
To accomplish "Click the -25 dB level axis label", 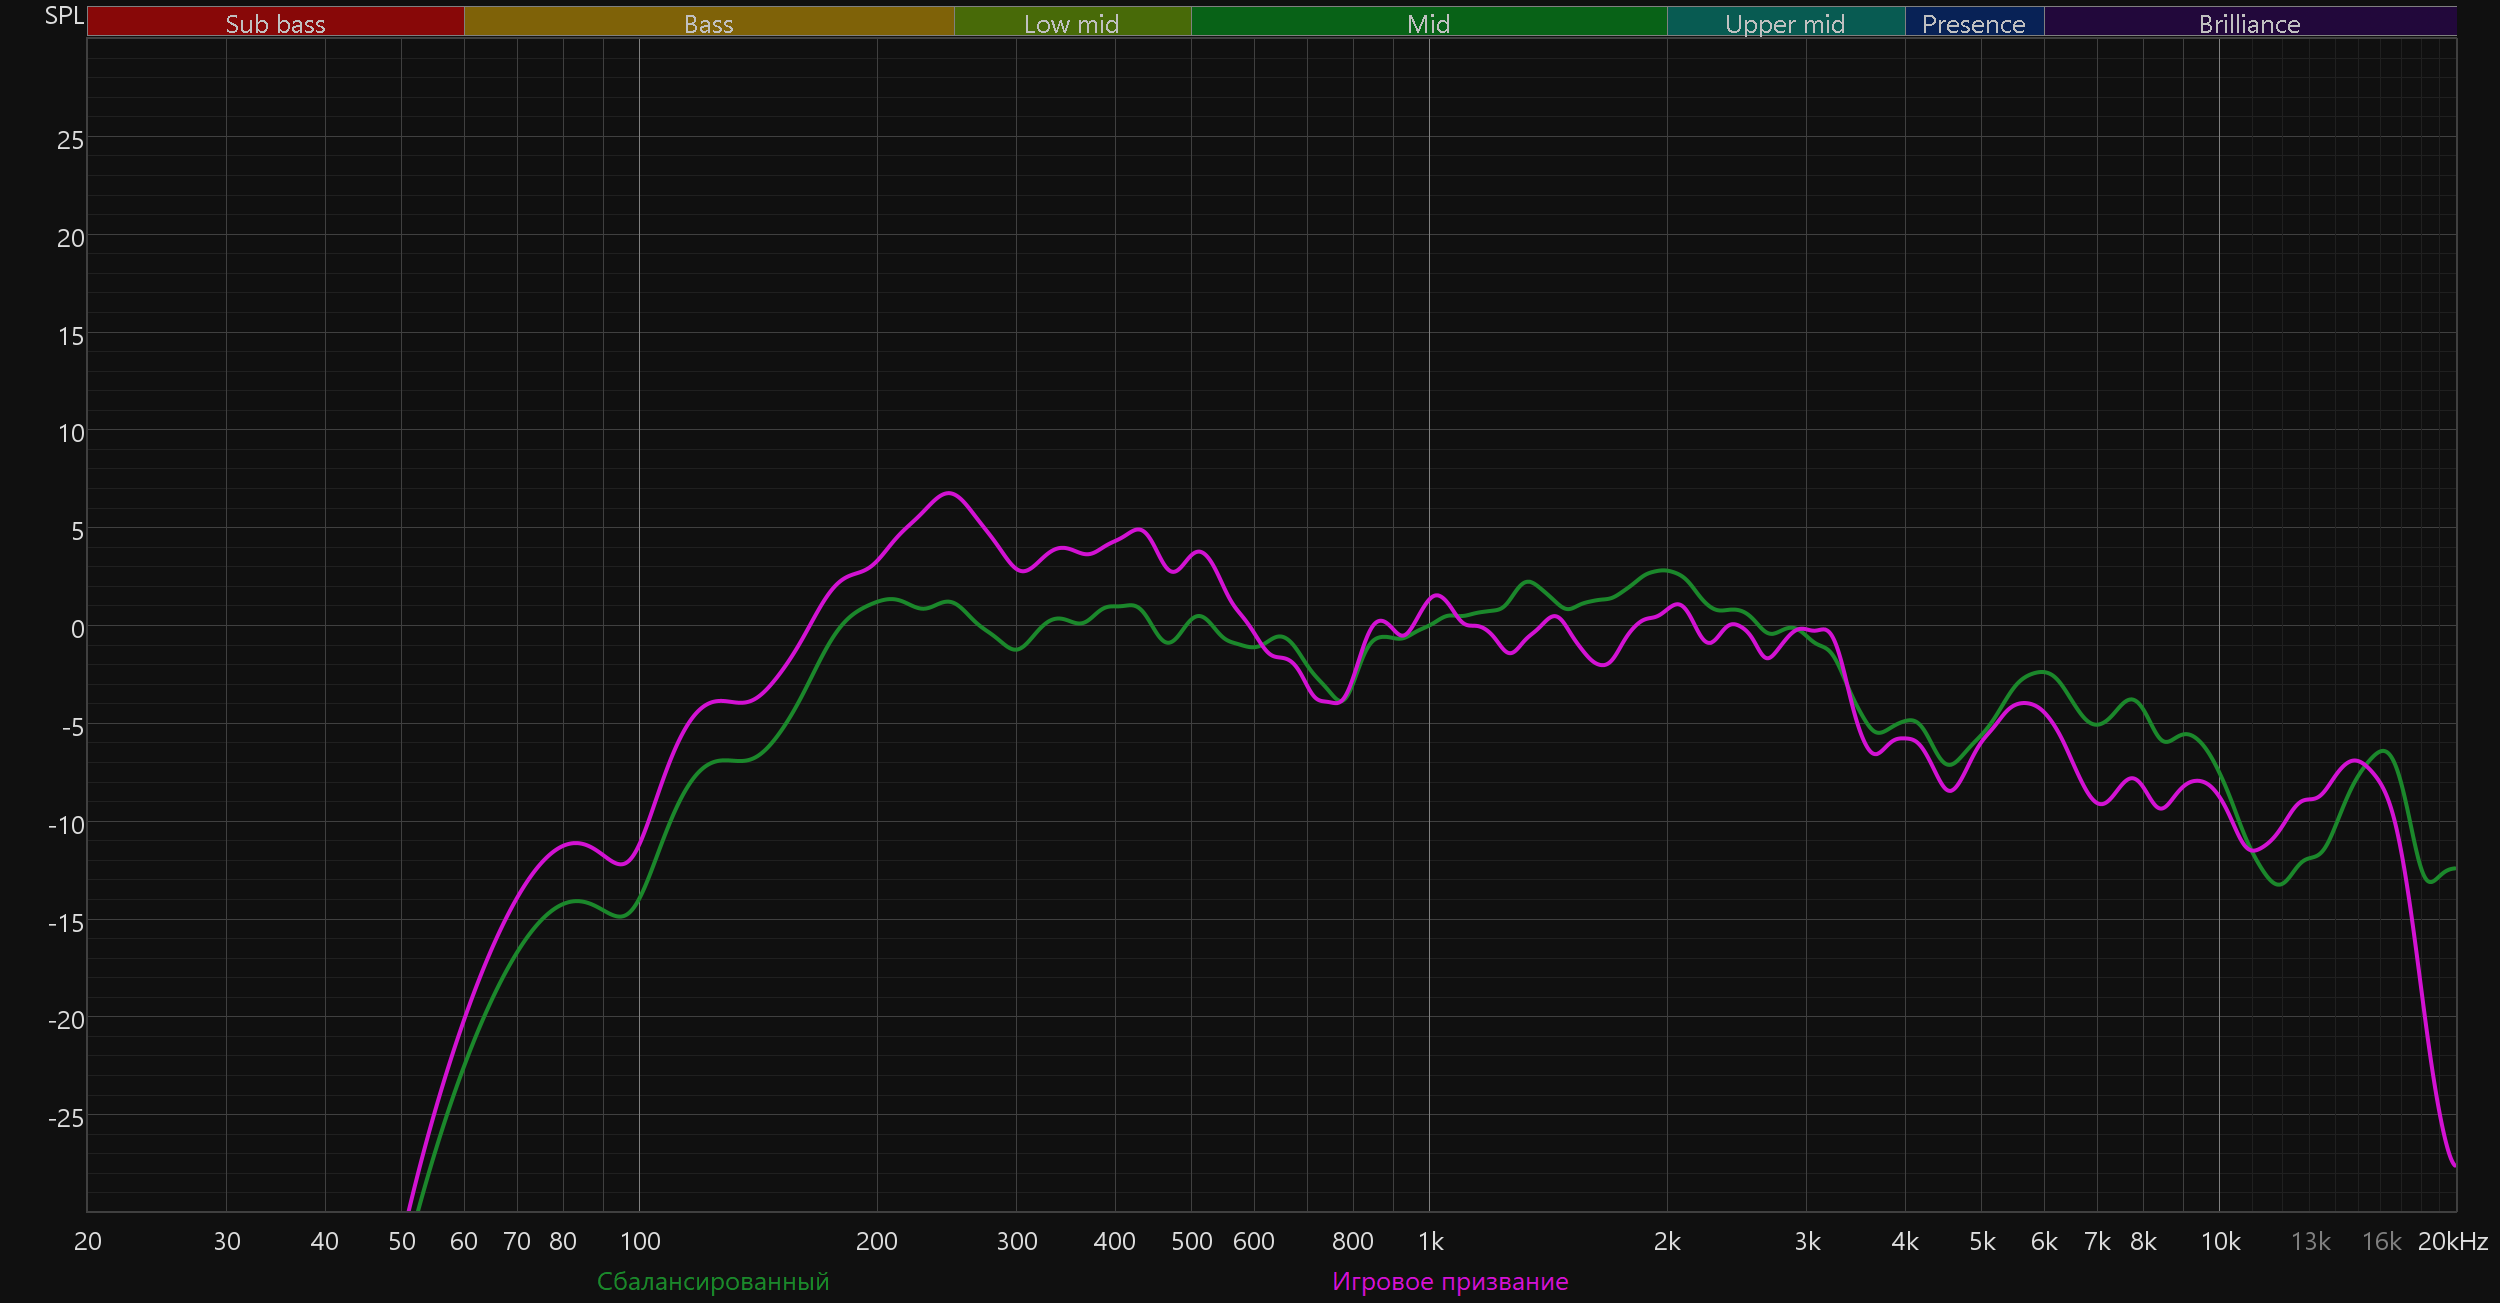I will coord(66,1118).
